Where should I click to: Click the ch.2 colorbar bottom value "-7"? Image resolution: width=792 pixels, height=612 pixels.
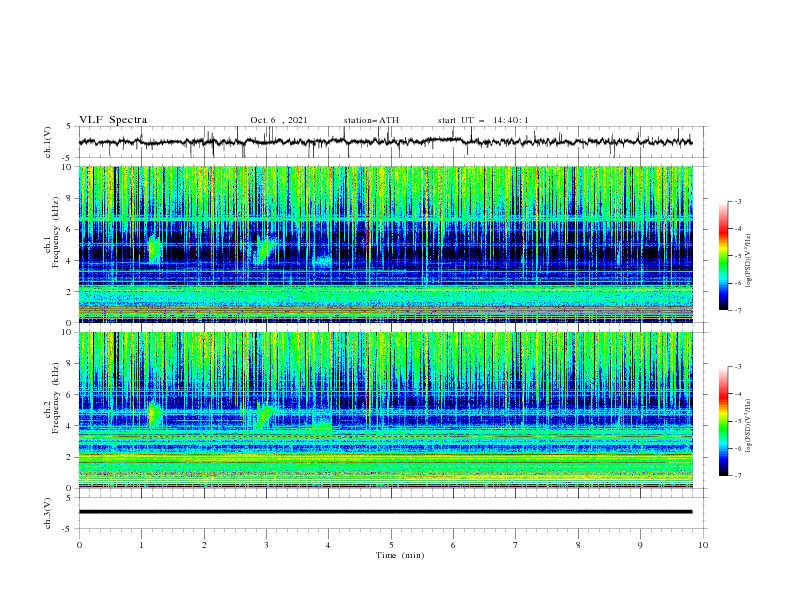click(737, 475)
